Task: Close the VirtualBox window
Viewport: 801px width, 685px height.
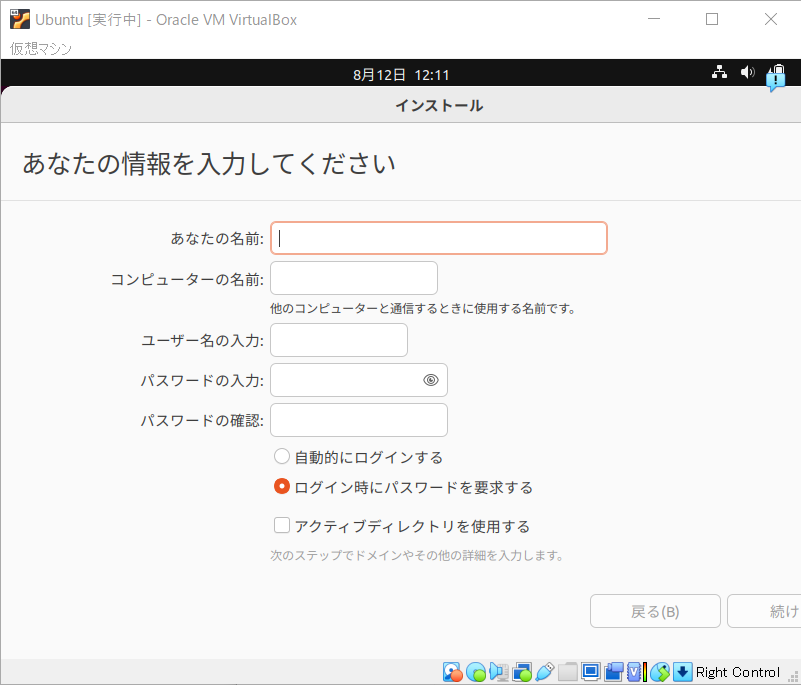Action: point(771,19)
